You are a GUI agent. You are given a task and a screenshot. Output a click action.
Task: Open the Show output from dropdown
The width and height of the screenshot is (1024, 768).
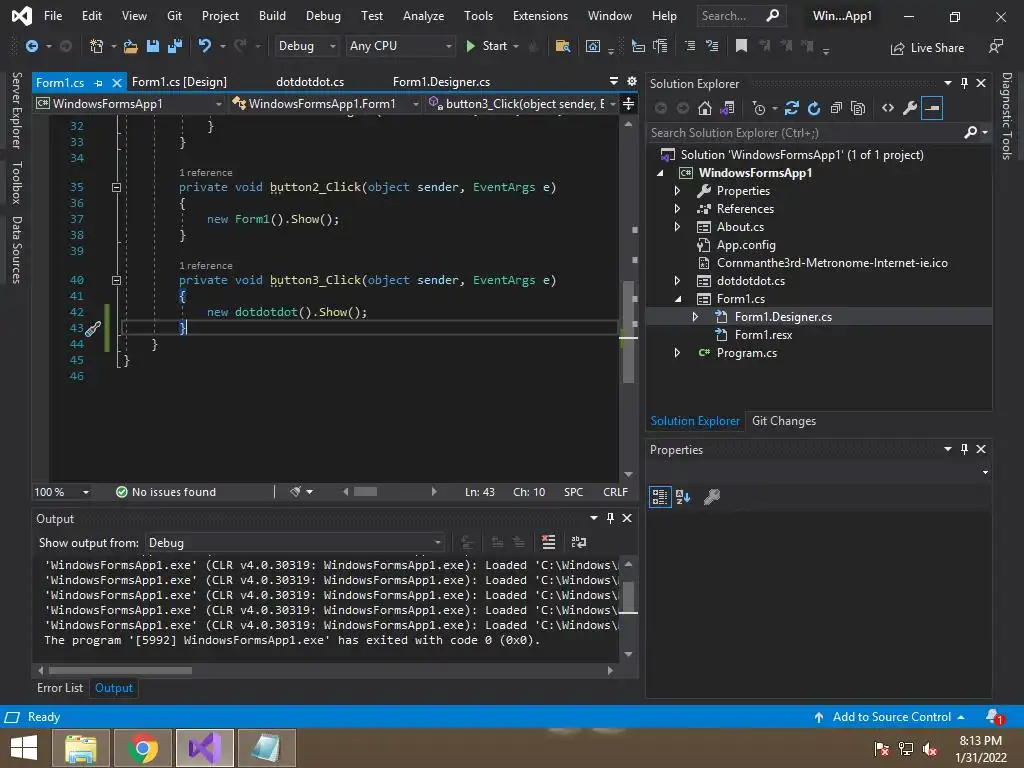(295, 542)
